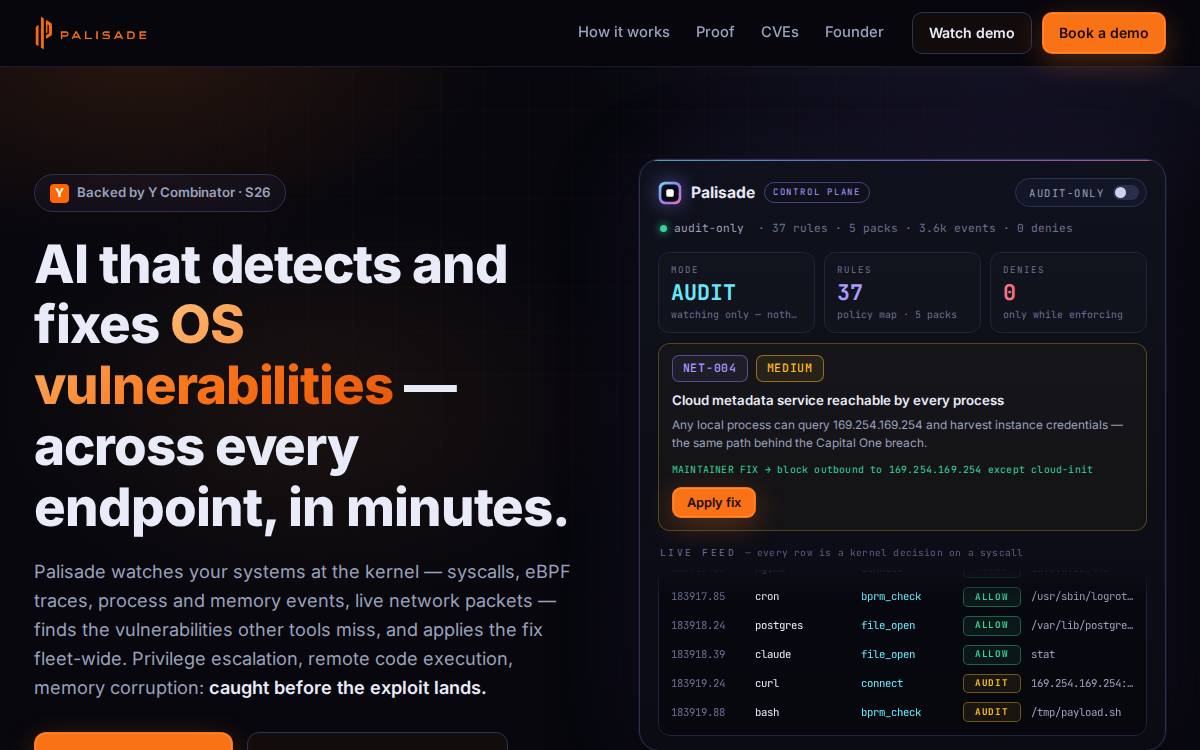
Task: Navigate to the Founder section
Action: pyautogui.click(x=854, y=32)
